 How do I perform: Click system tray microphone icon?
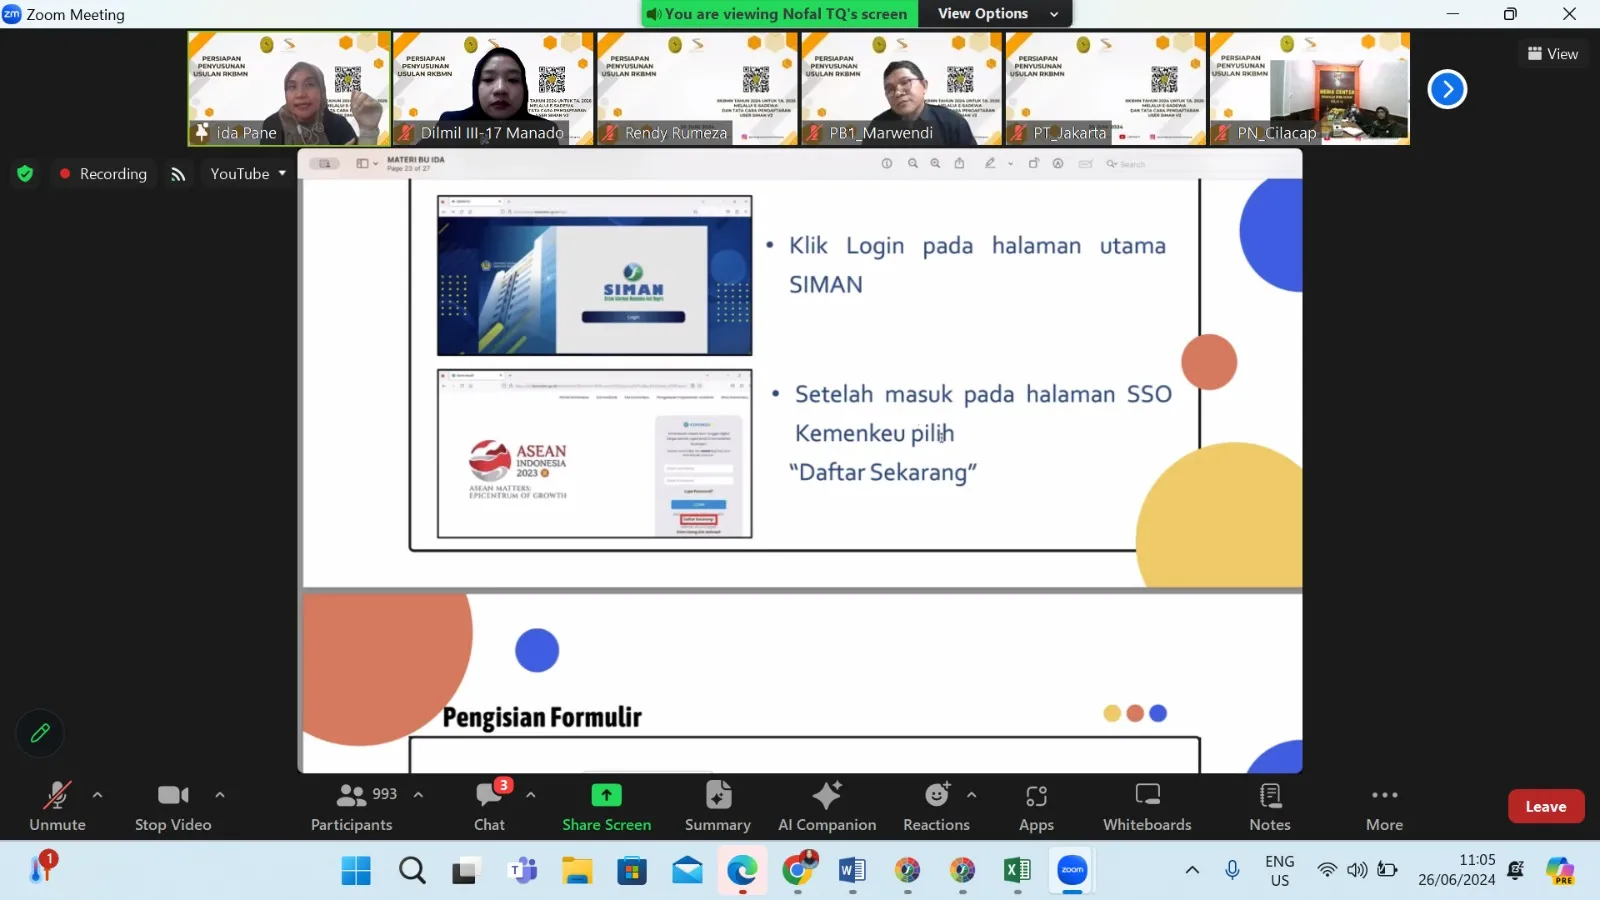coord(1233,870)
